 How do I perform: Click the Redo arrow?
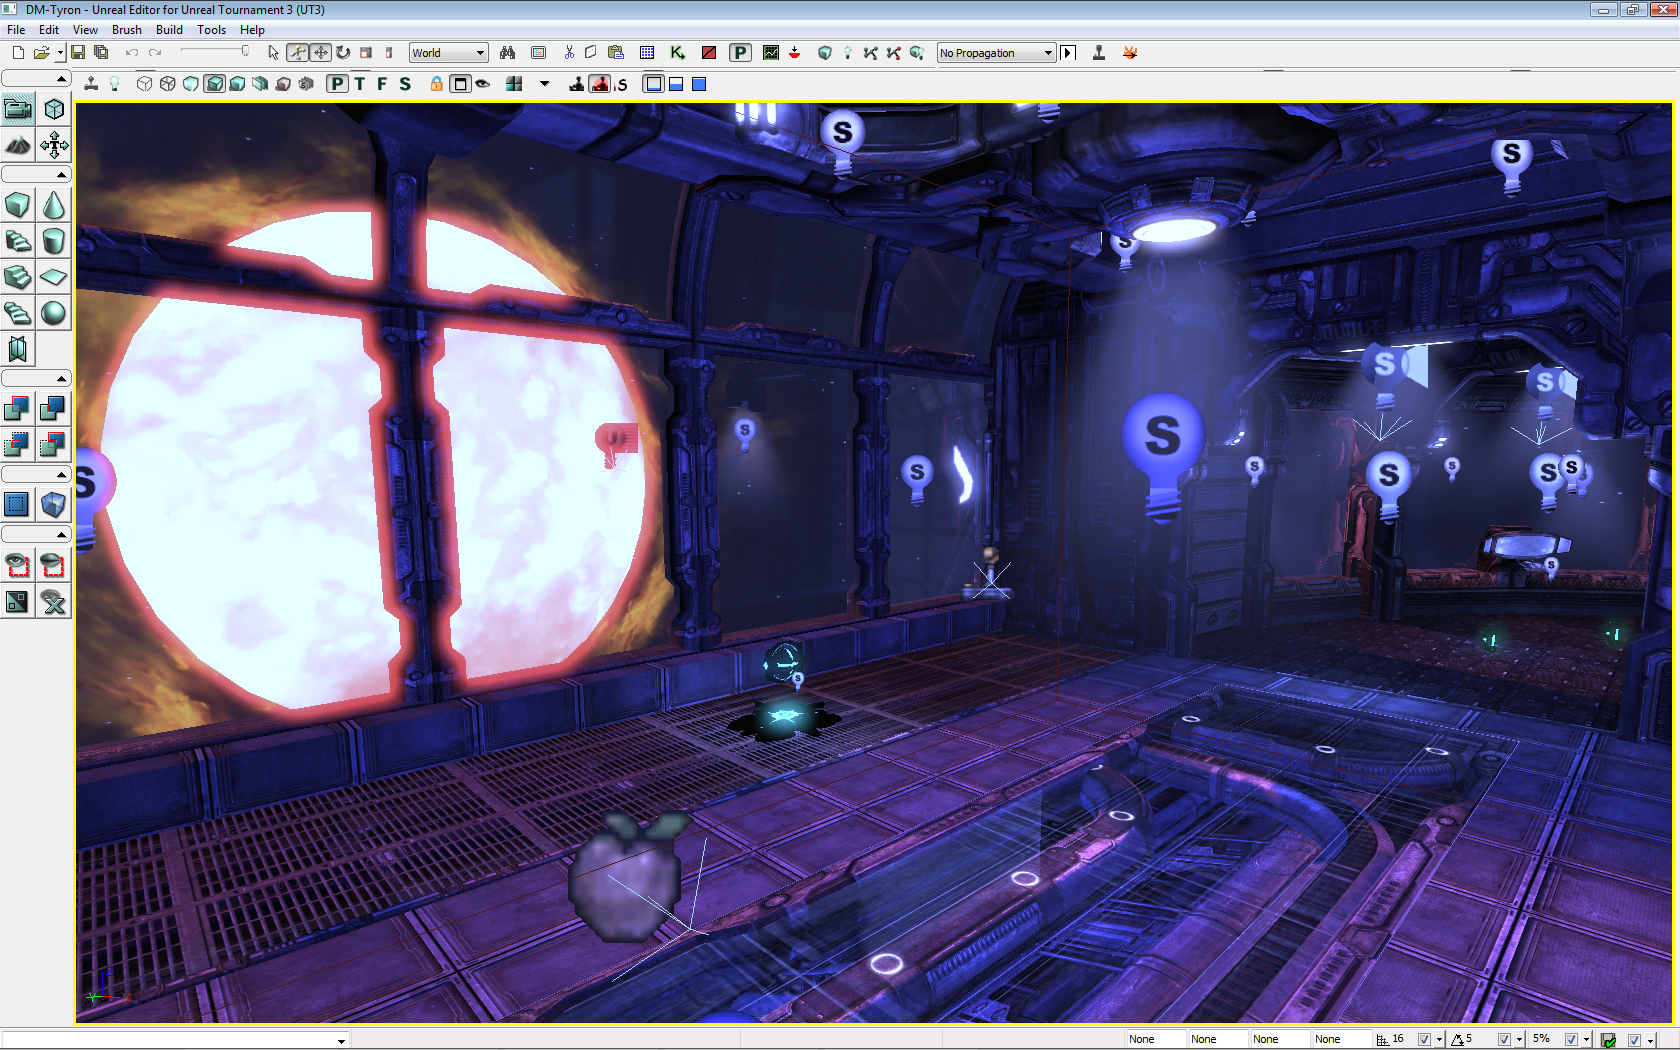click(155, 53)
